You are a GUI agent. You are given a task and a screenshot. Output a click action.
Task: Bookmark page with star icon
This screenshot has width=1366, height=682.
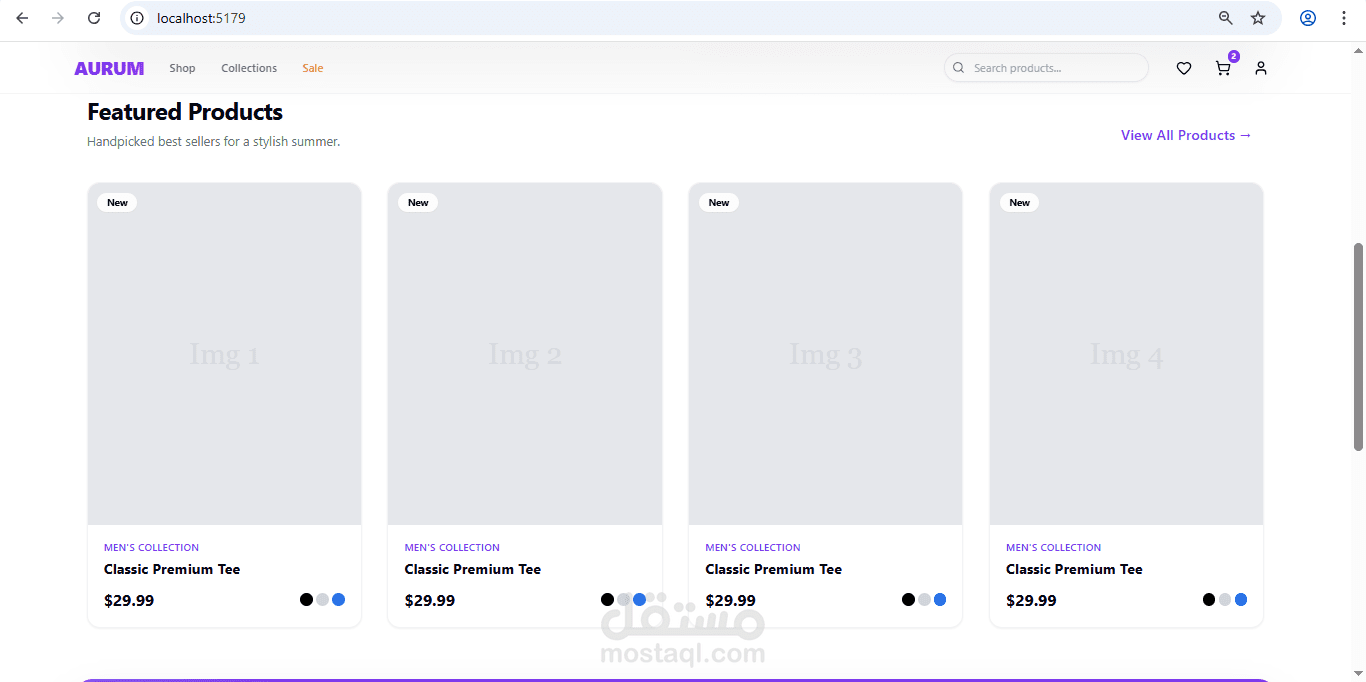(x=1258, y=18)
